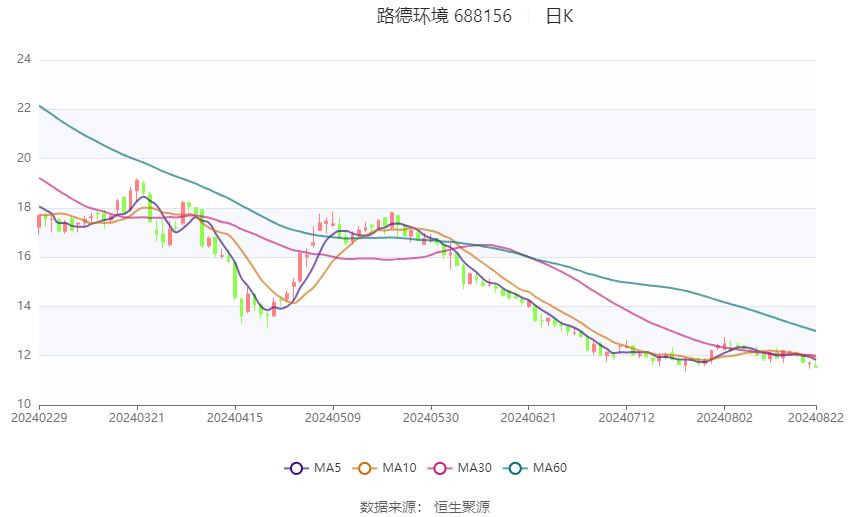Click the y-axis value 24
850x517 pixels.
(x=24, y=59)
